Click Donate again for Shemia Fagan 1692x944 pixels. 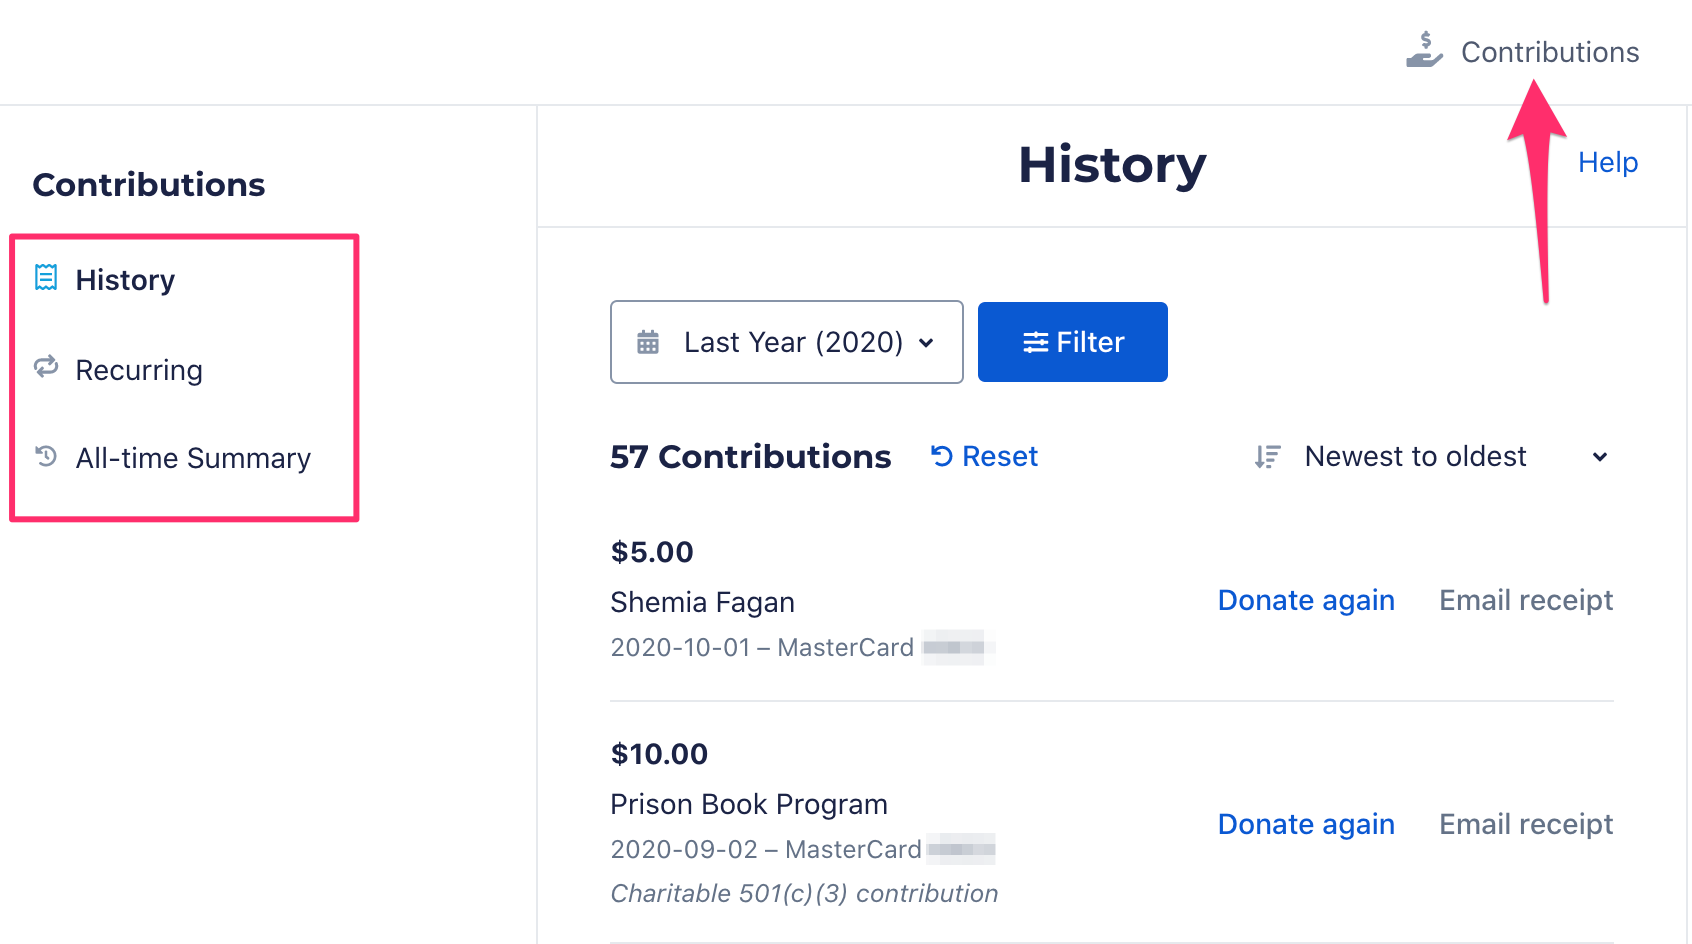[x=1306, y=600]
